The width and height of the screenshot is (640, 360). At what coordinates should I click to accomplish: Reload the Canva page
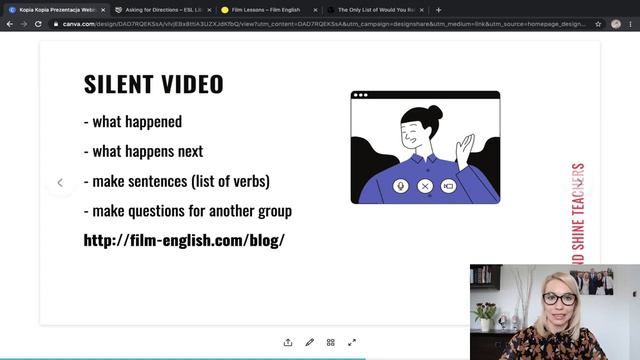[38, 24]
